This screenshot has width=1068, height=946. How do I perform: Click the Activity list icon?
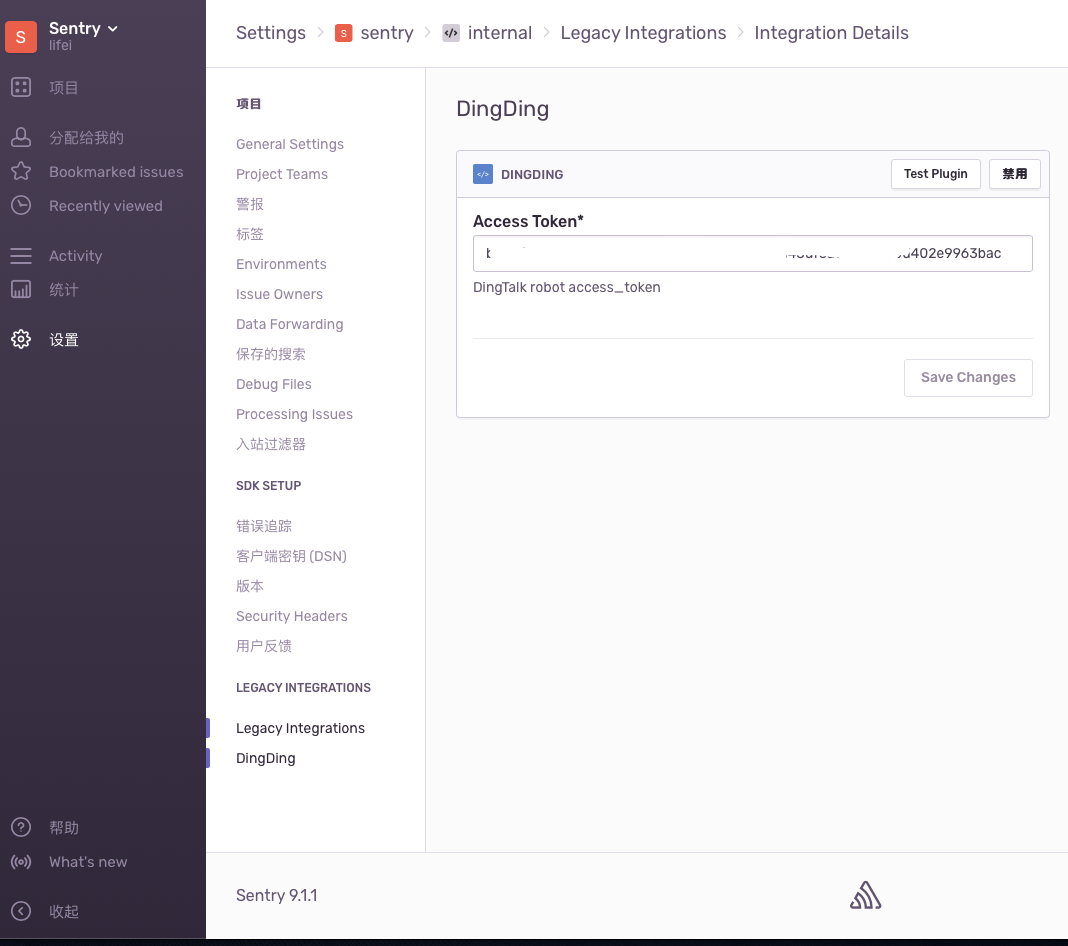(x=21, y=255)
